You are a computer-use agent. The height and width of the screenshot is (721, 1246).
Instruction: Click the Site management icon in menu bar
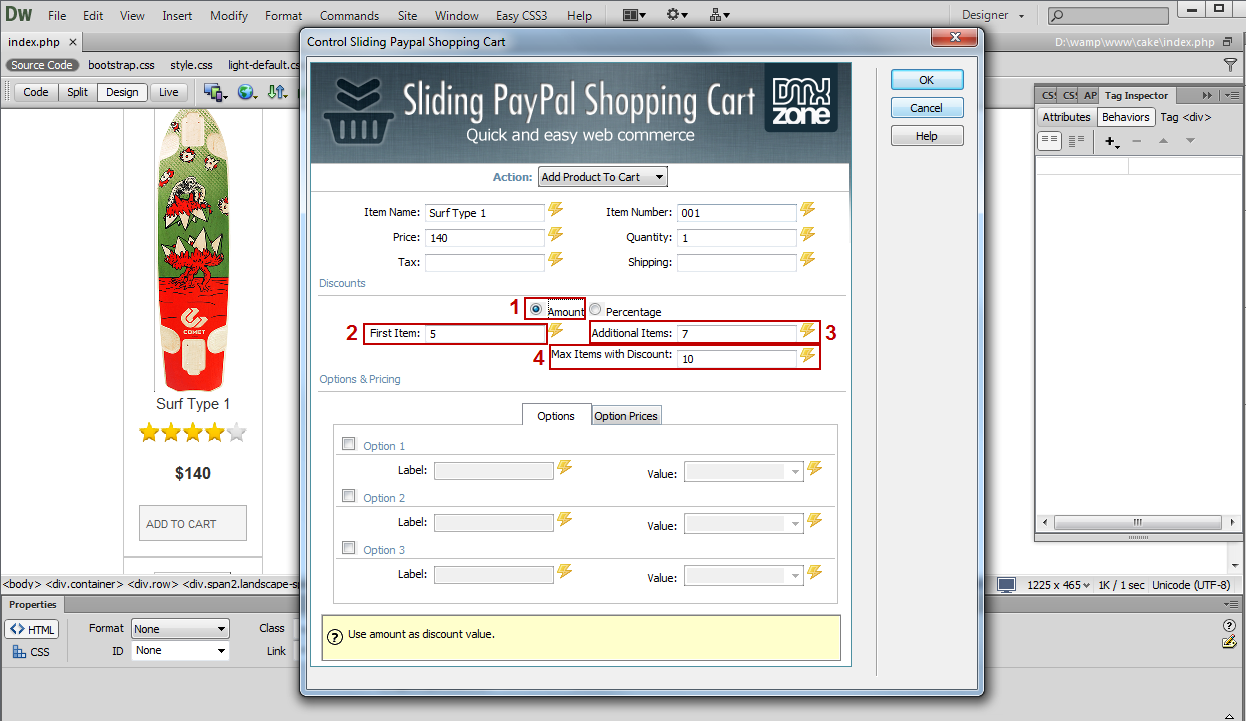click(x=720, y=15)
